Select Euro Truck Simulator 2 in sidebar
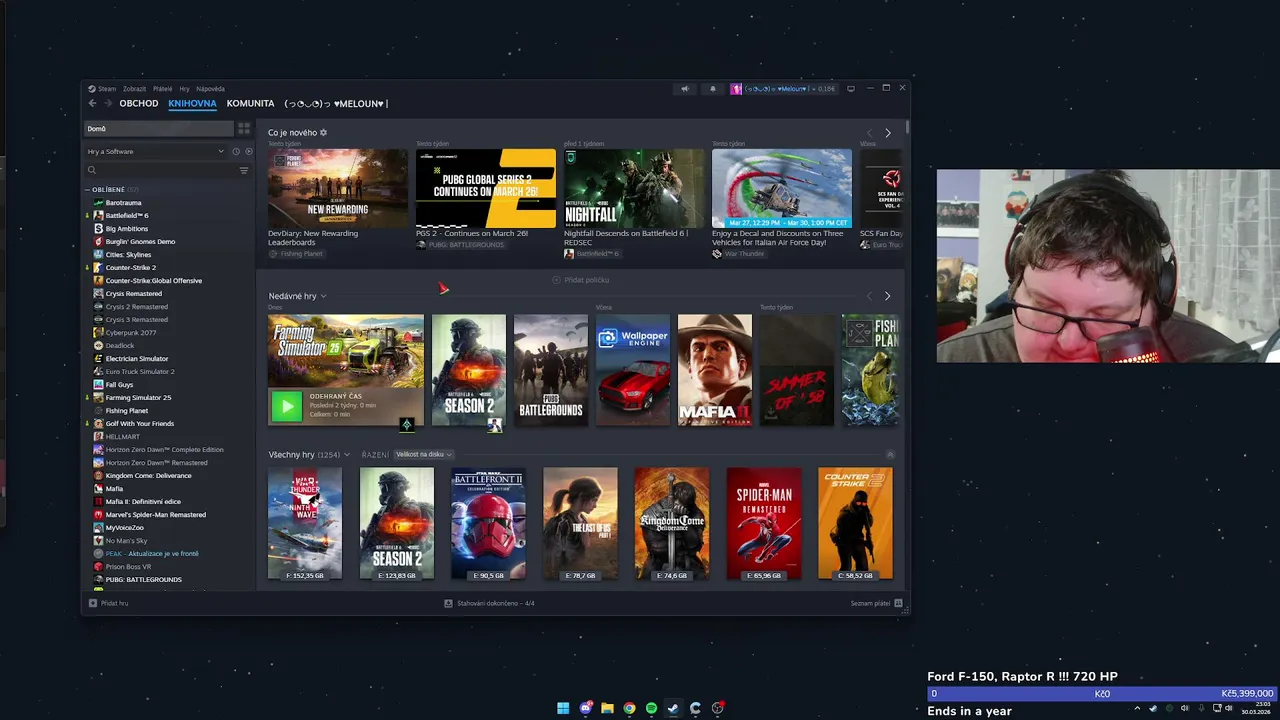 pyautogui.click(x=140, y=371)
